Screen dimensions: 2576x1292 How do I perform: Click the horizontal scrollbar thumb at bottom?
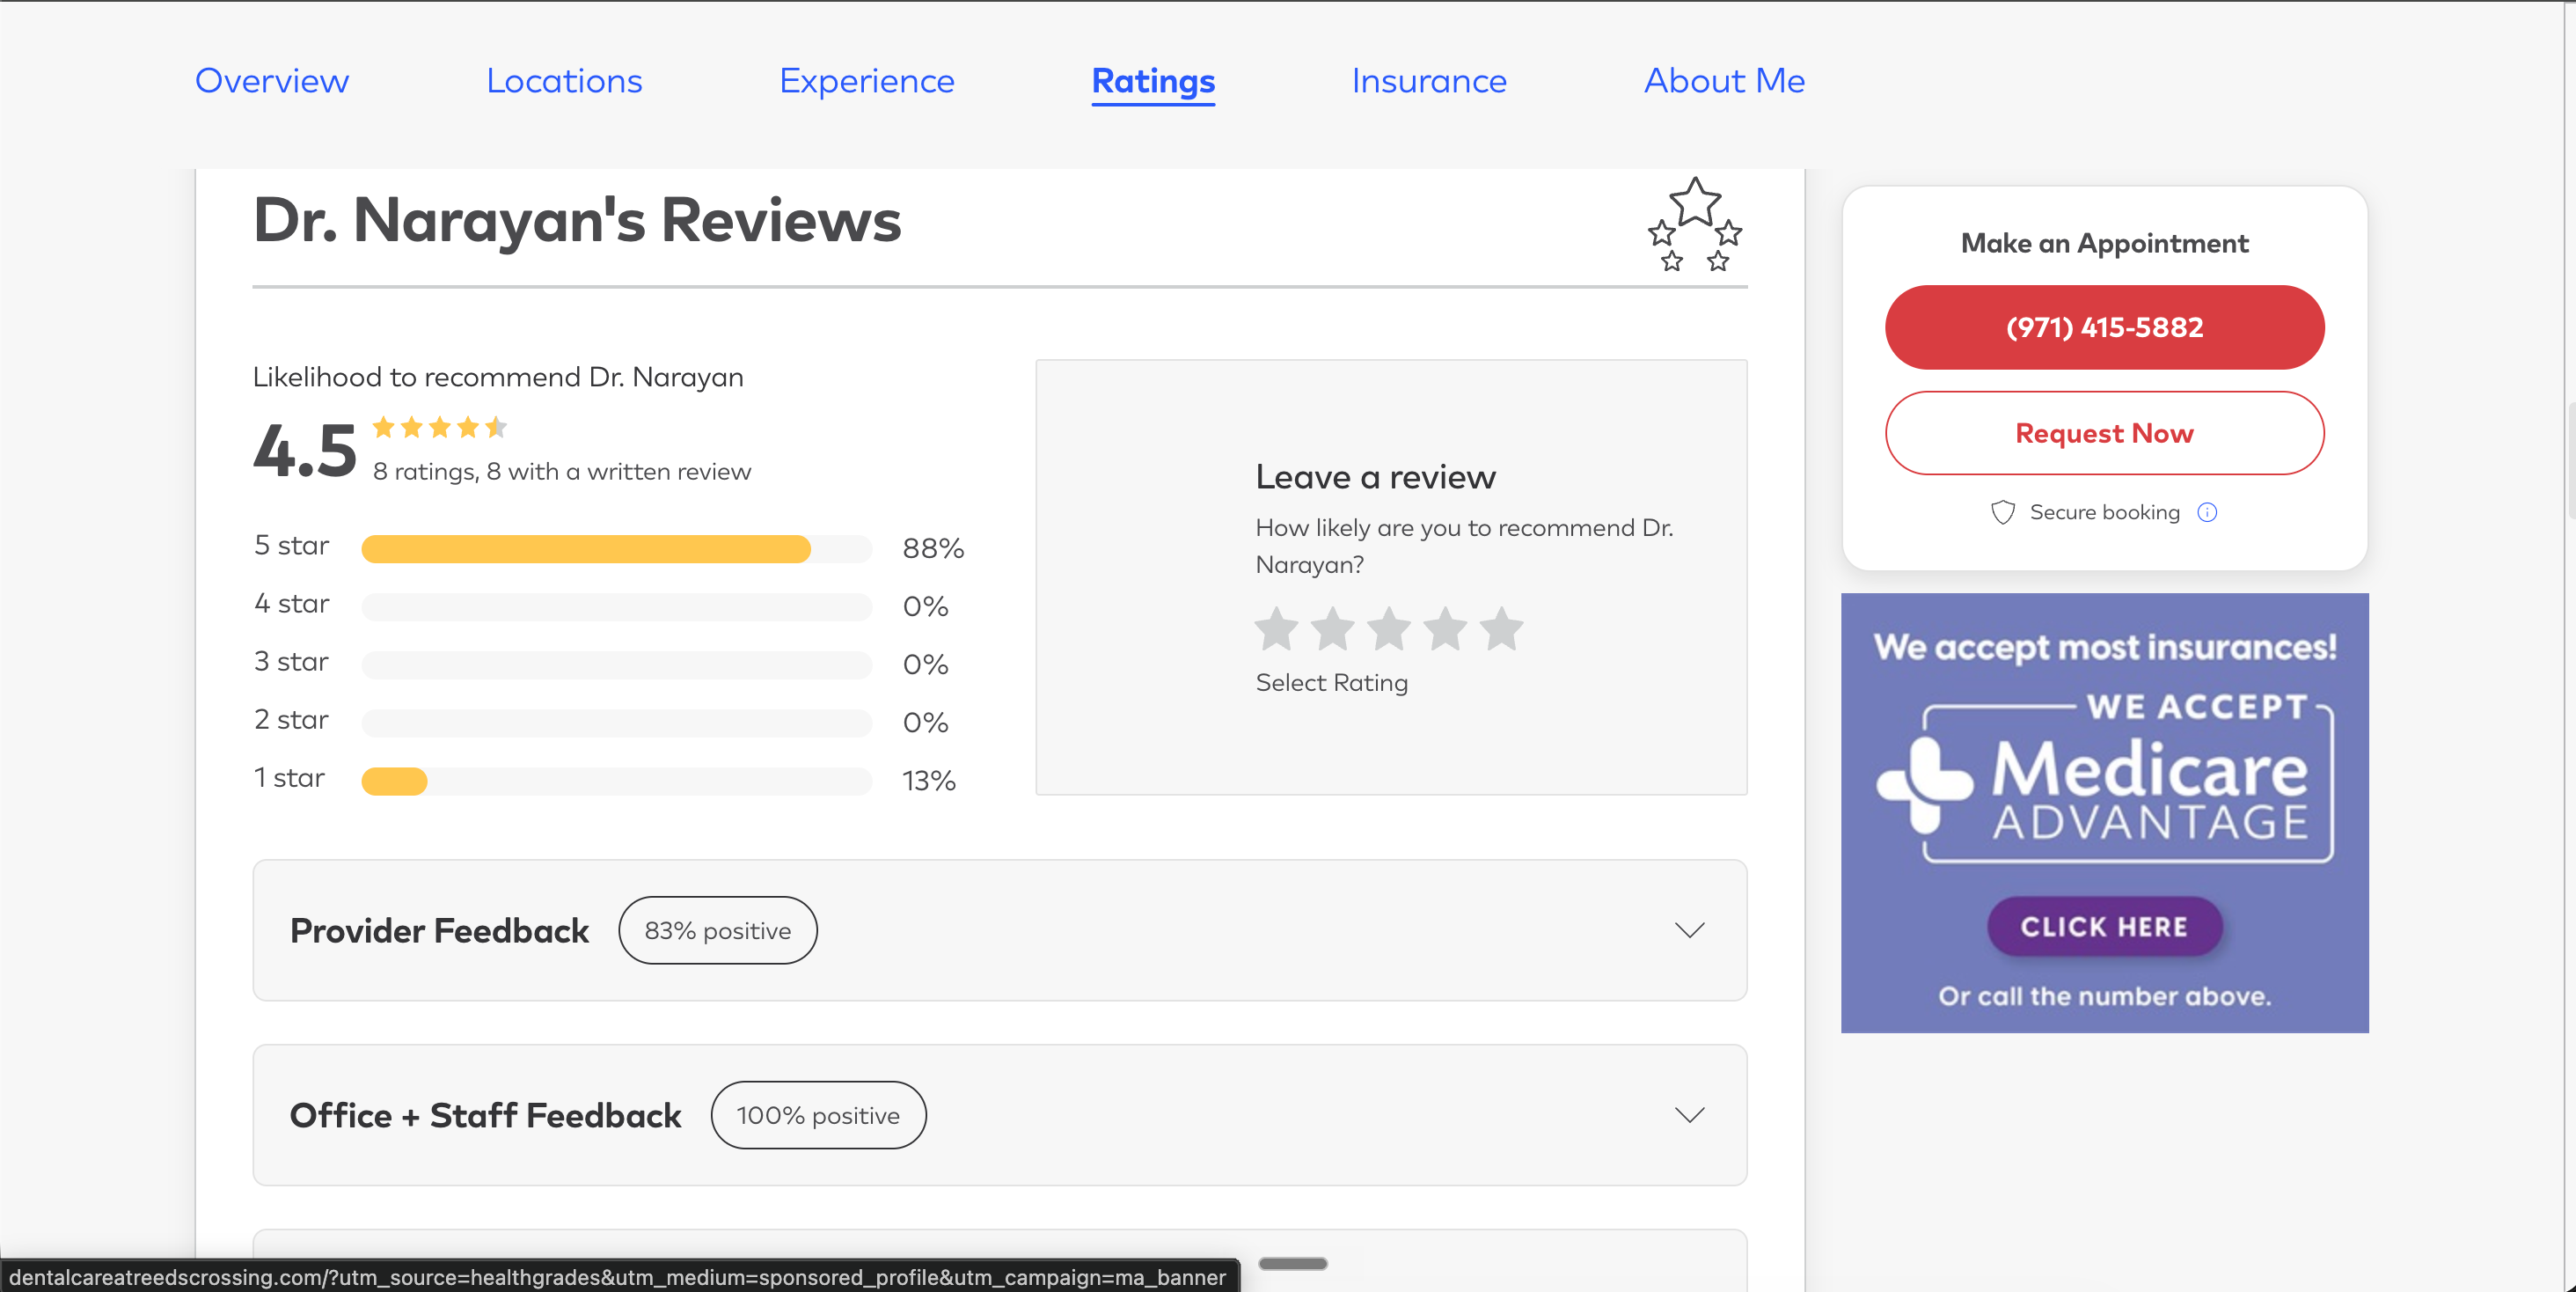click(x=1292, y=1264)
